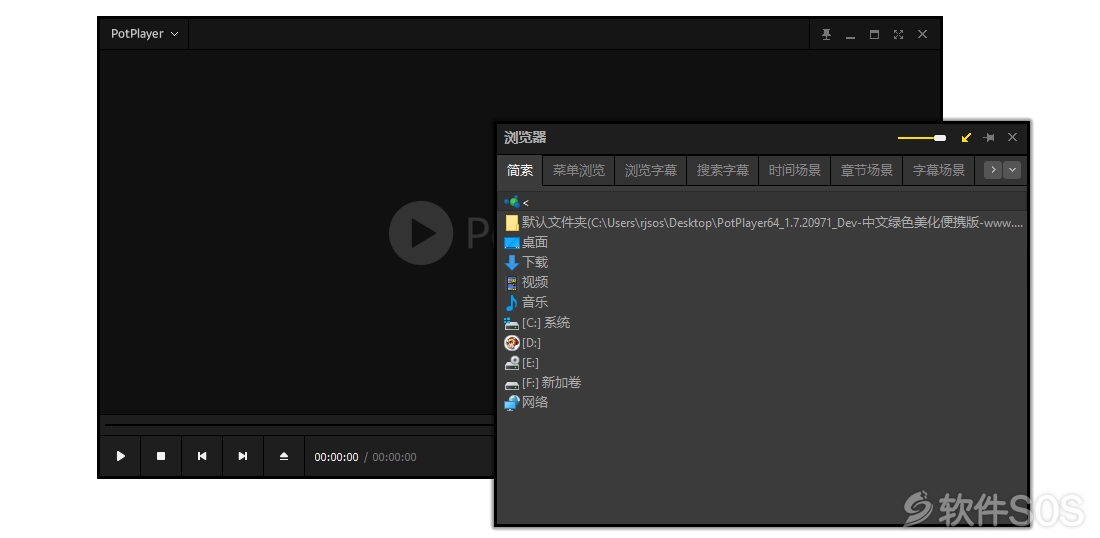Click the monitor icon beside 桌面

coord(512,243)
